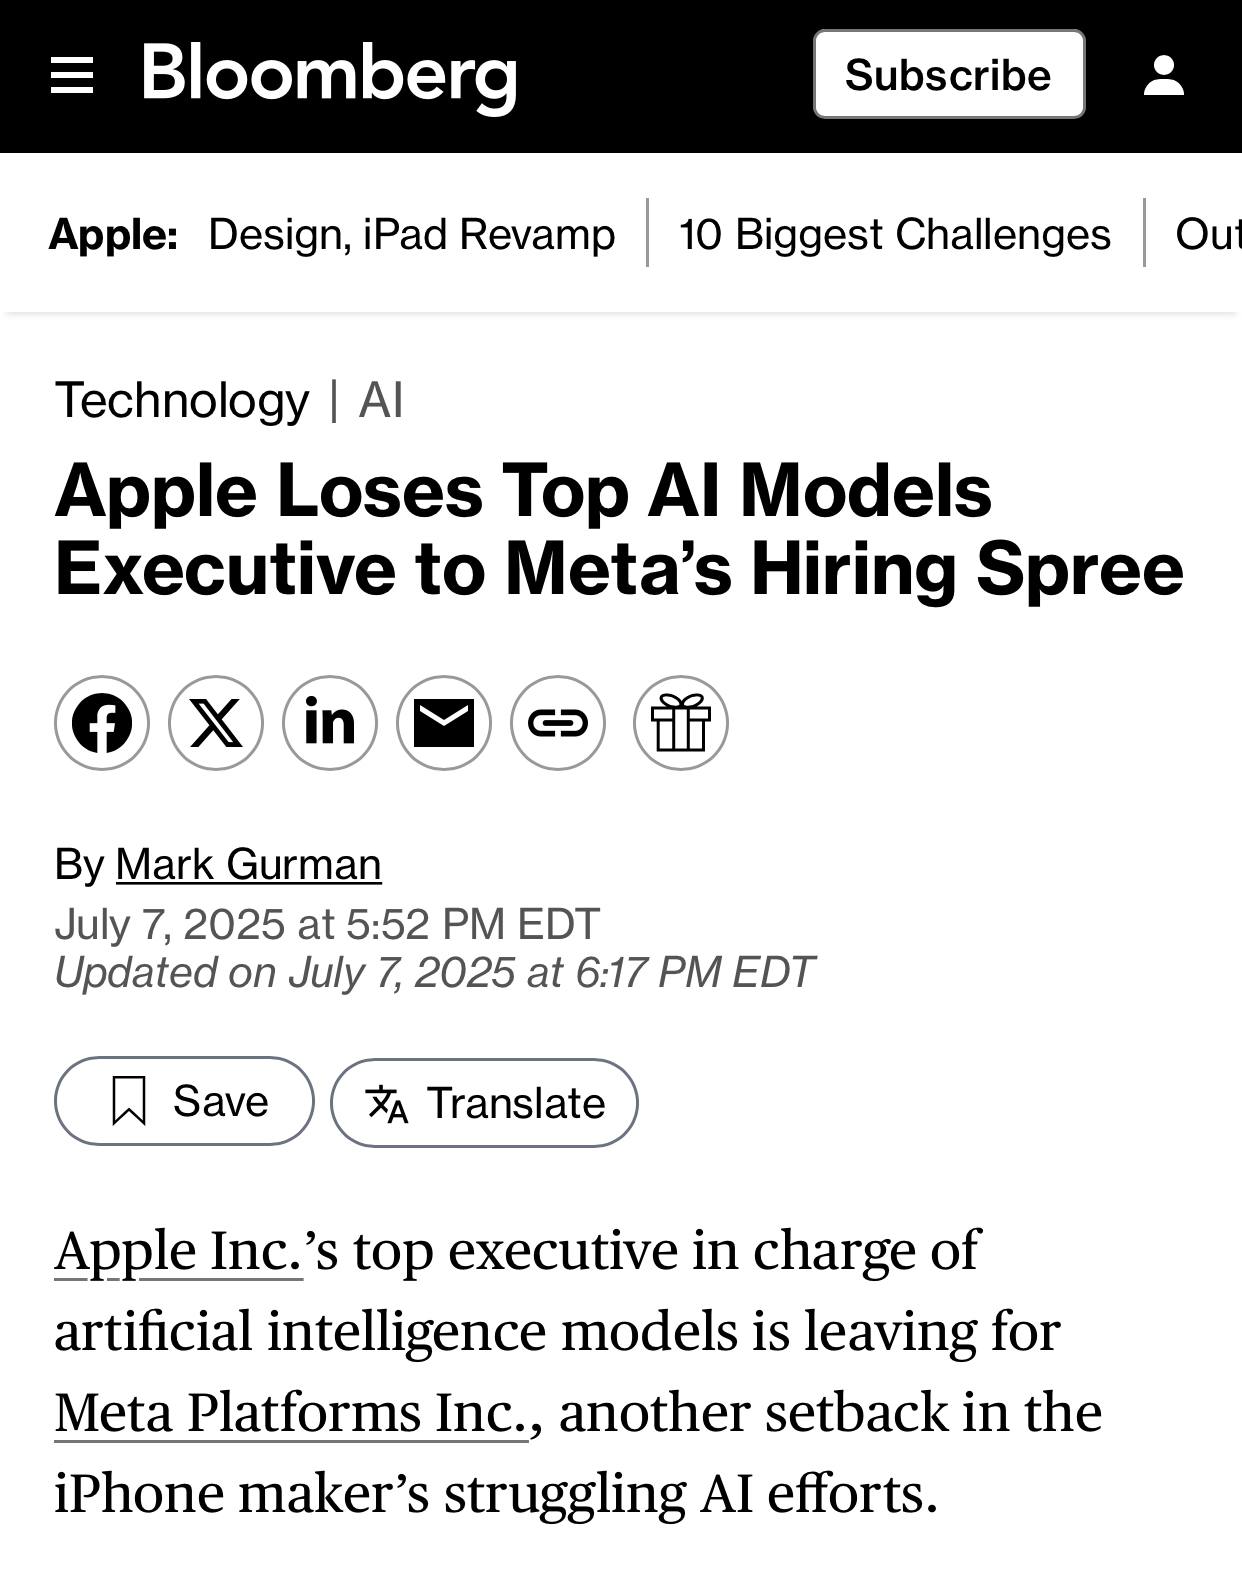
Task: Open Design, iPad Revamp topic
Action: [x=411, y=234]
